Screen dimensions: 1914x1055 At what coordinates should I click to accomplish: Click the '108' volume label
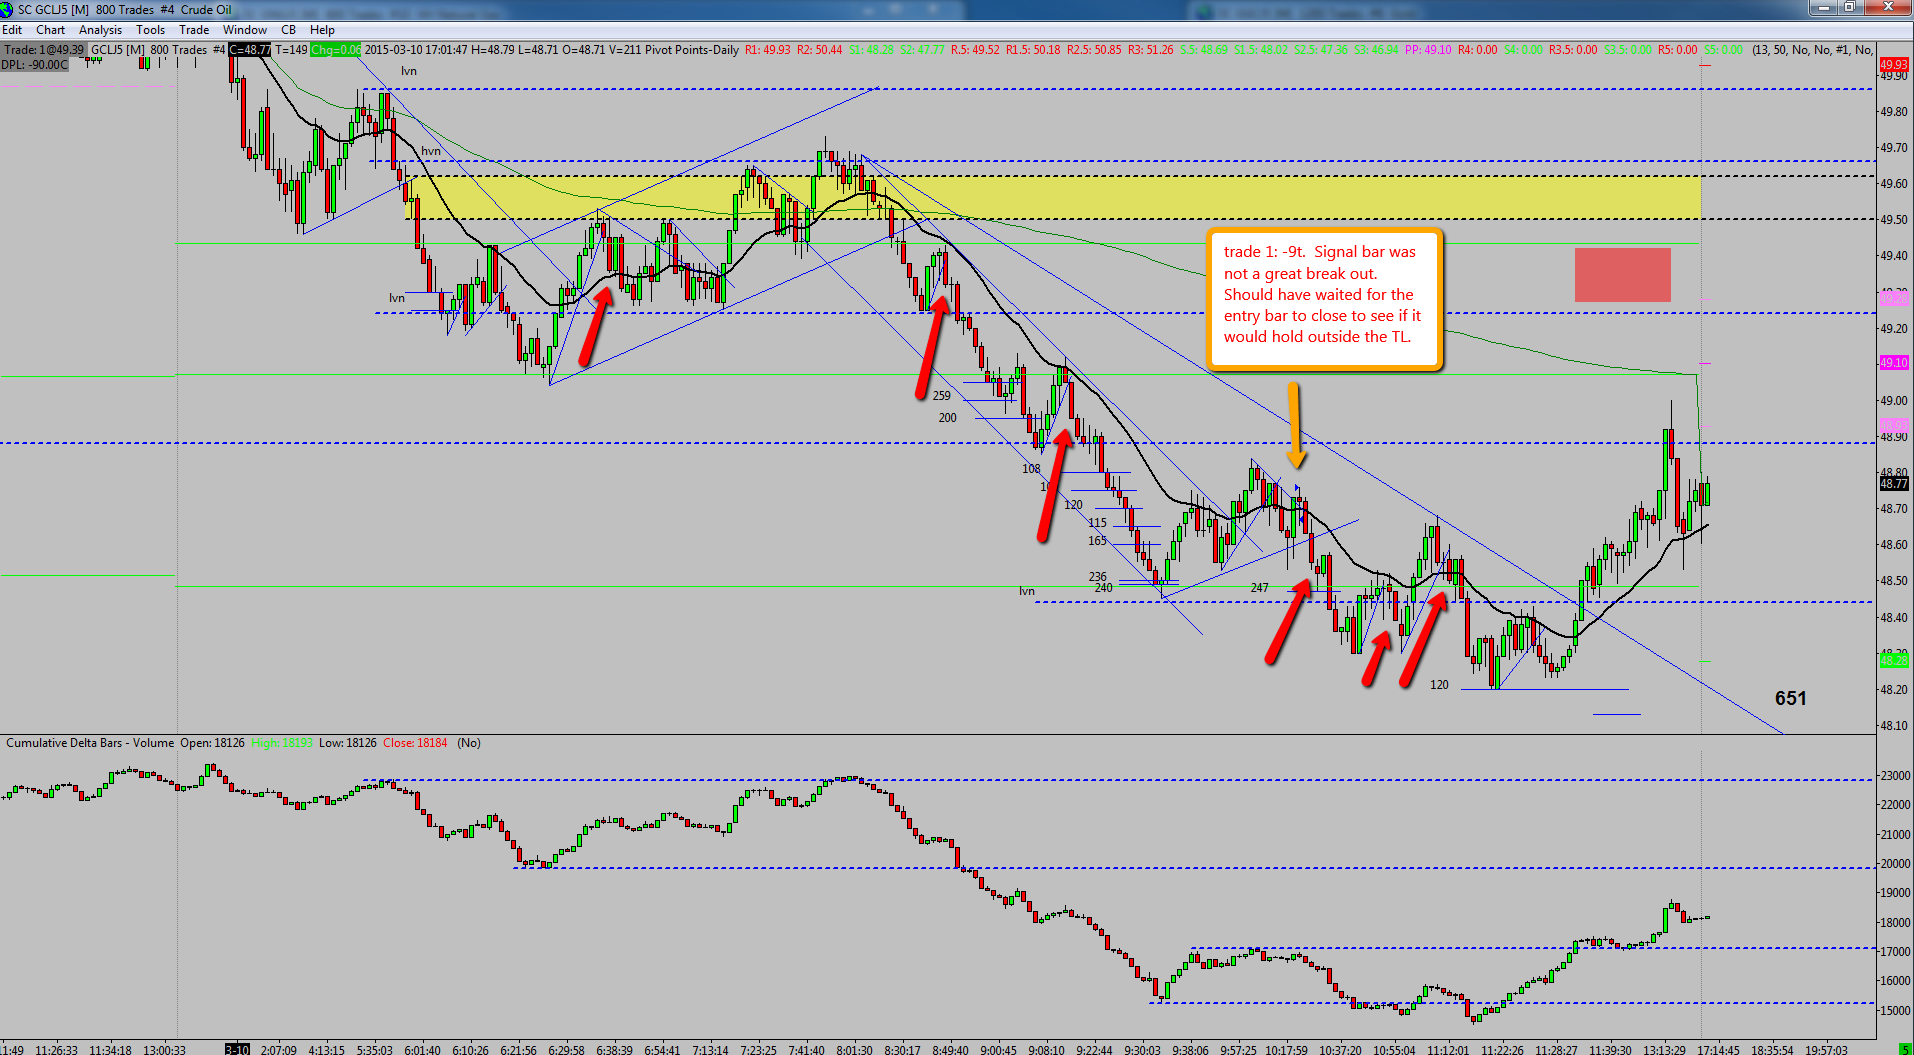pos(1031,469)
